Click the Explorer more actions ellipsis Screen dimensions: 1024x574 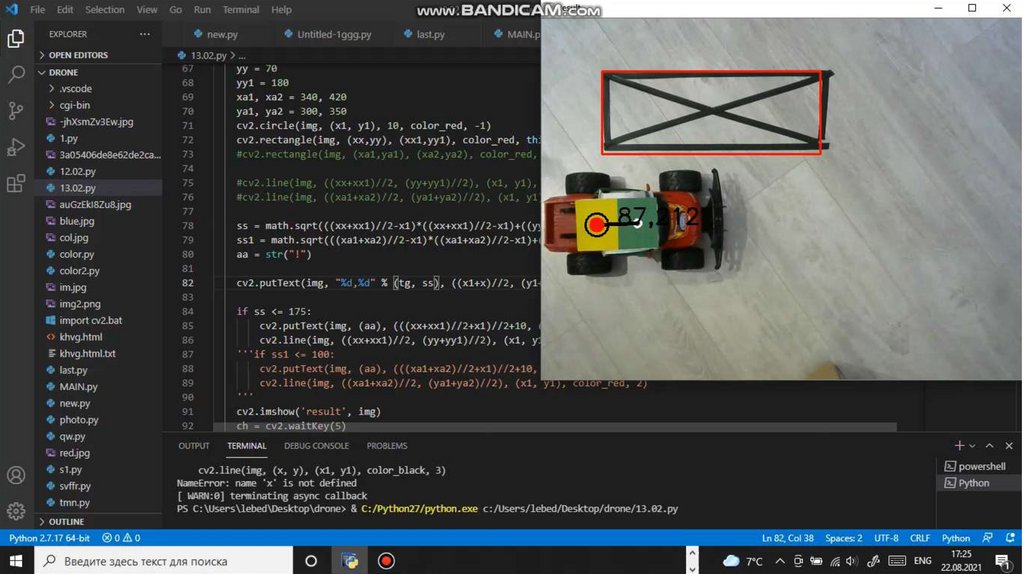click(x=145, y=34)
